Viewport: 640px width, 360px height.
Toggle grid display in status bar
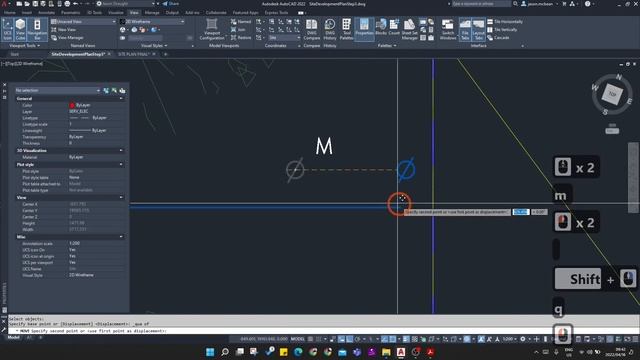coord(311,339)
